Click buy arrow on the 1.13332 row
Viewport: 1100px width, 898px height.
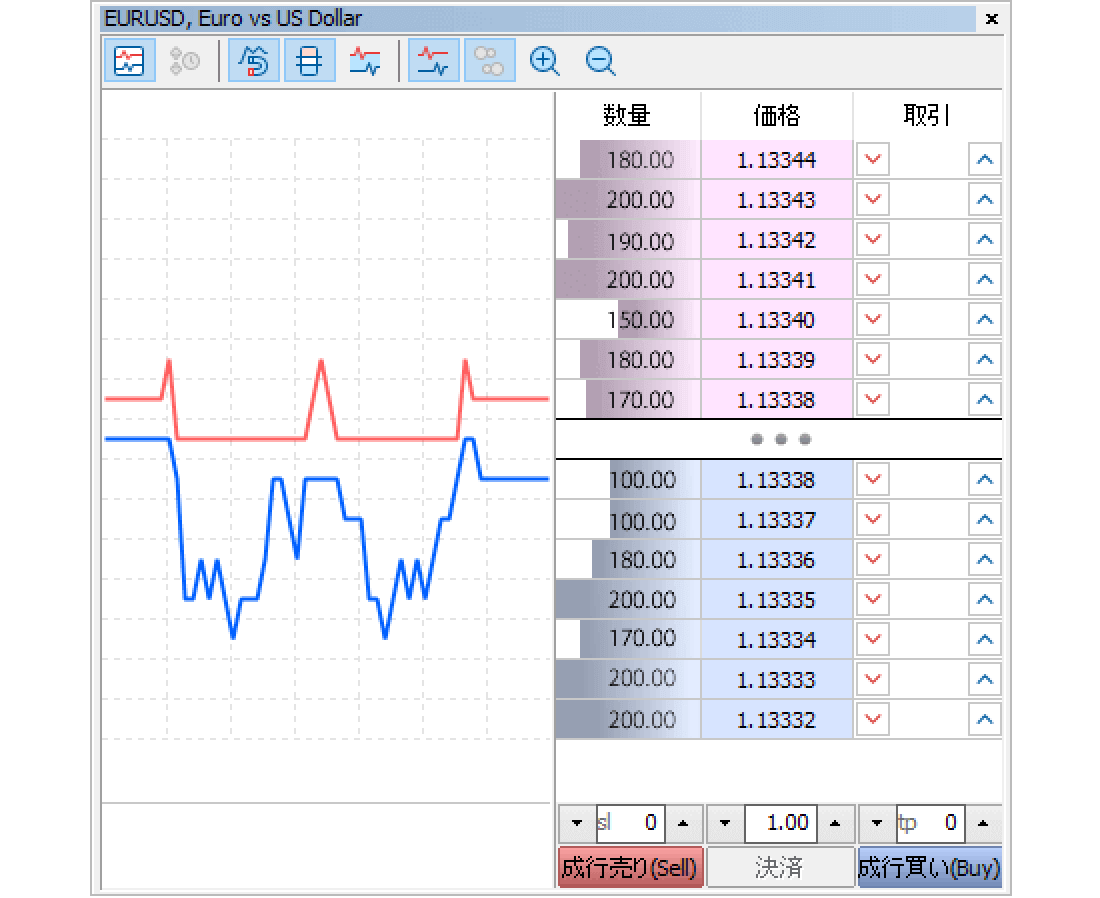click(984, 720)
